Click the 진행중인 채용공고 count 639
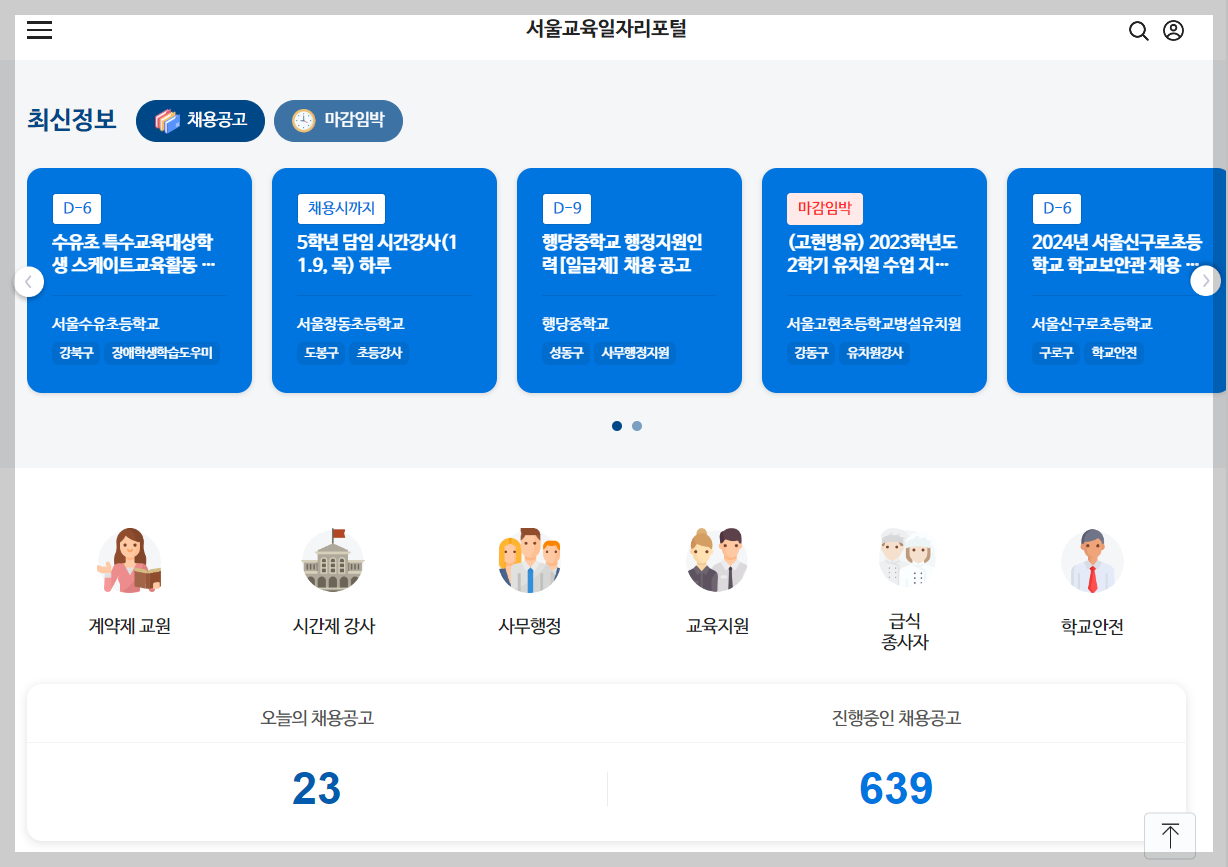The image size is (1228, 867). [x=897, y=789]
